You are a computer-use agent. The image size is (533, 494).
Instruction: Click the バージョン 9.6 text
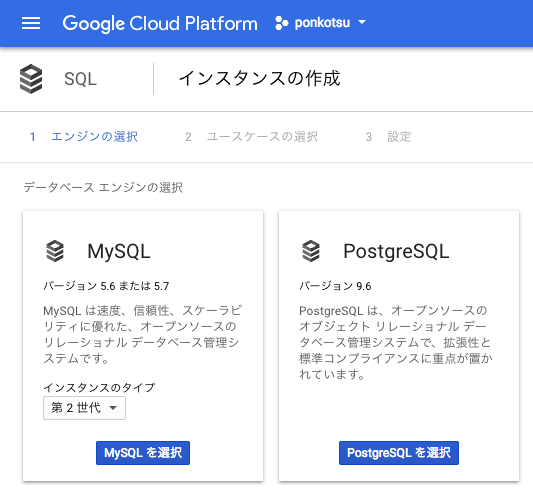coord(335,286)
